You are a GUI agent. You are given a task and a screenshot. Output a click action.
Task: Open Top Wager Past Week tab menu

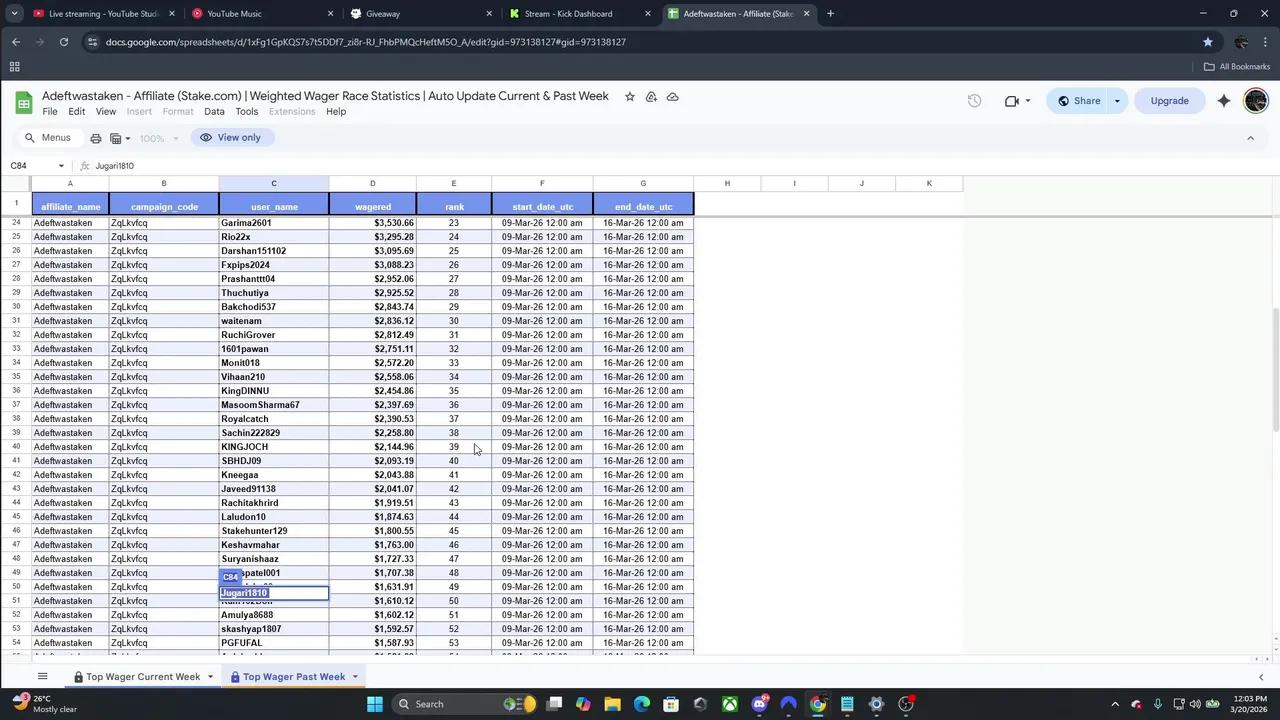pos(354,677)
